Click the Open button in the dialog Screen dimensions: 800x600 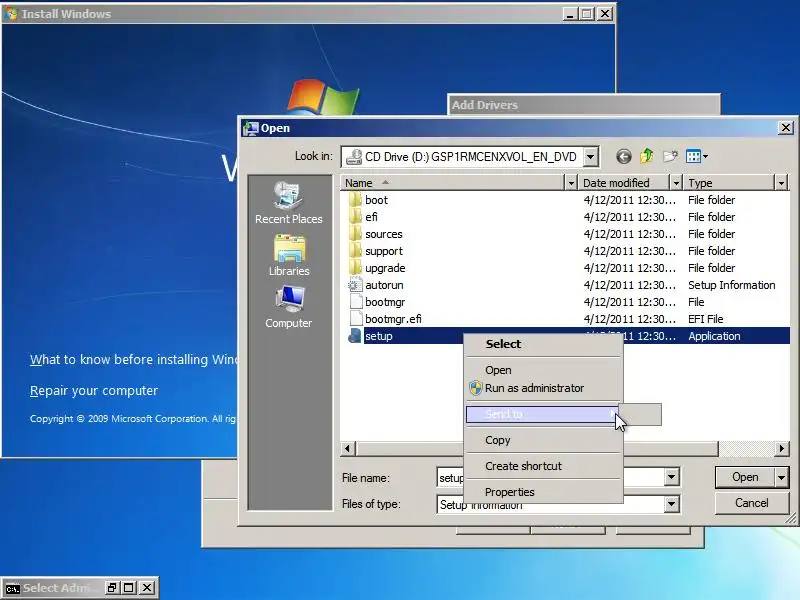(x=745, y=478)
